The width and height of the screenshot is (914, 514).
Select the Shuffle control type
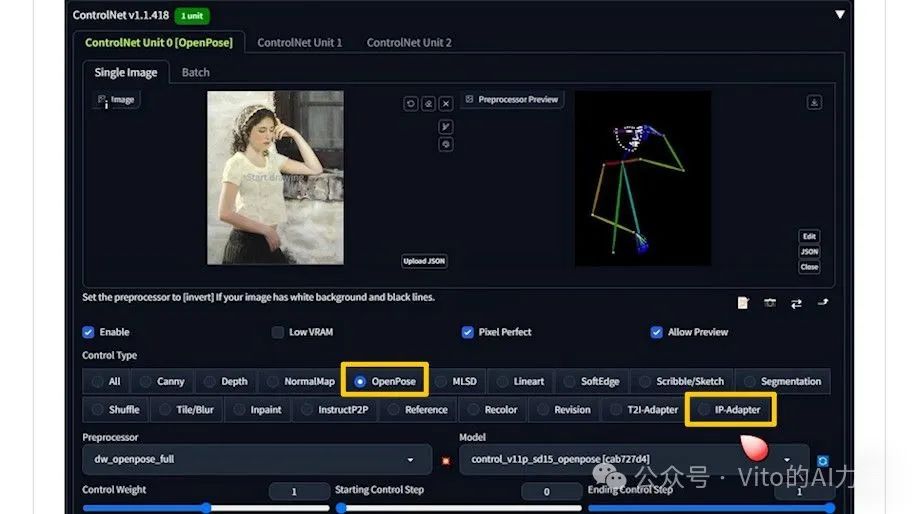click(115, 410)
